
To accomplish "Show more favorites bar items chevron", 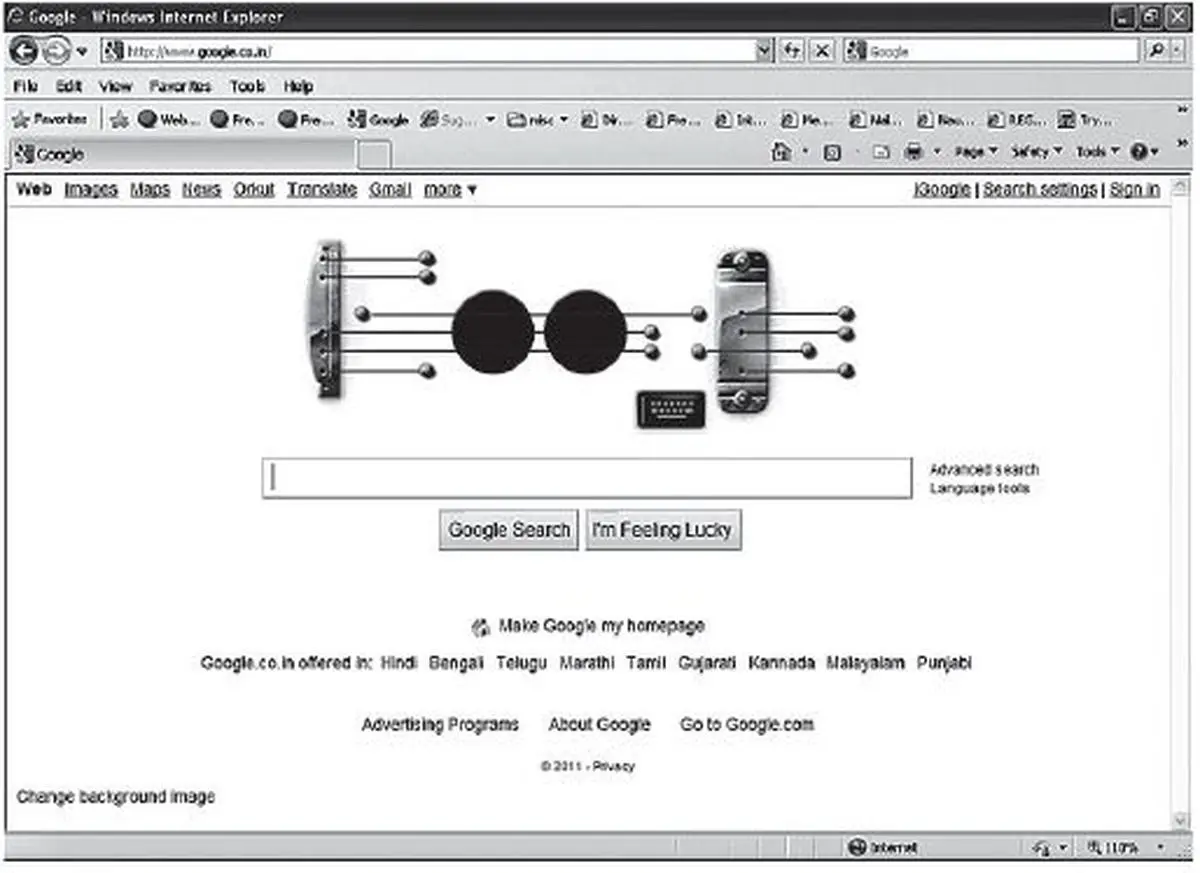I will pyautogui.click(x=1184, y=110).
